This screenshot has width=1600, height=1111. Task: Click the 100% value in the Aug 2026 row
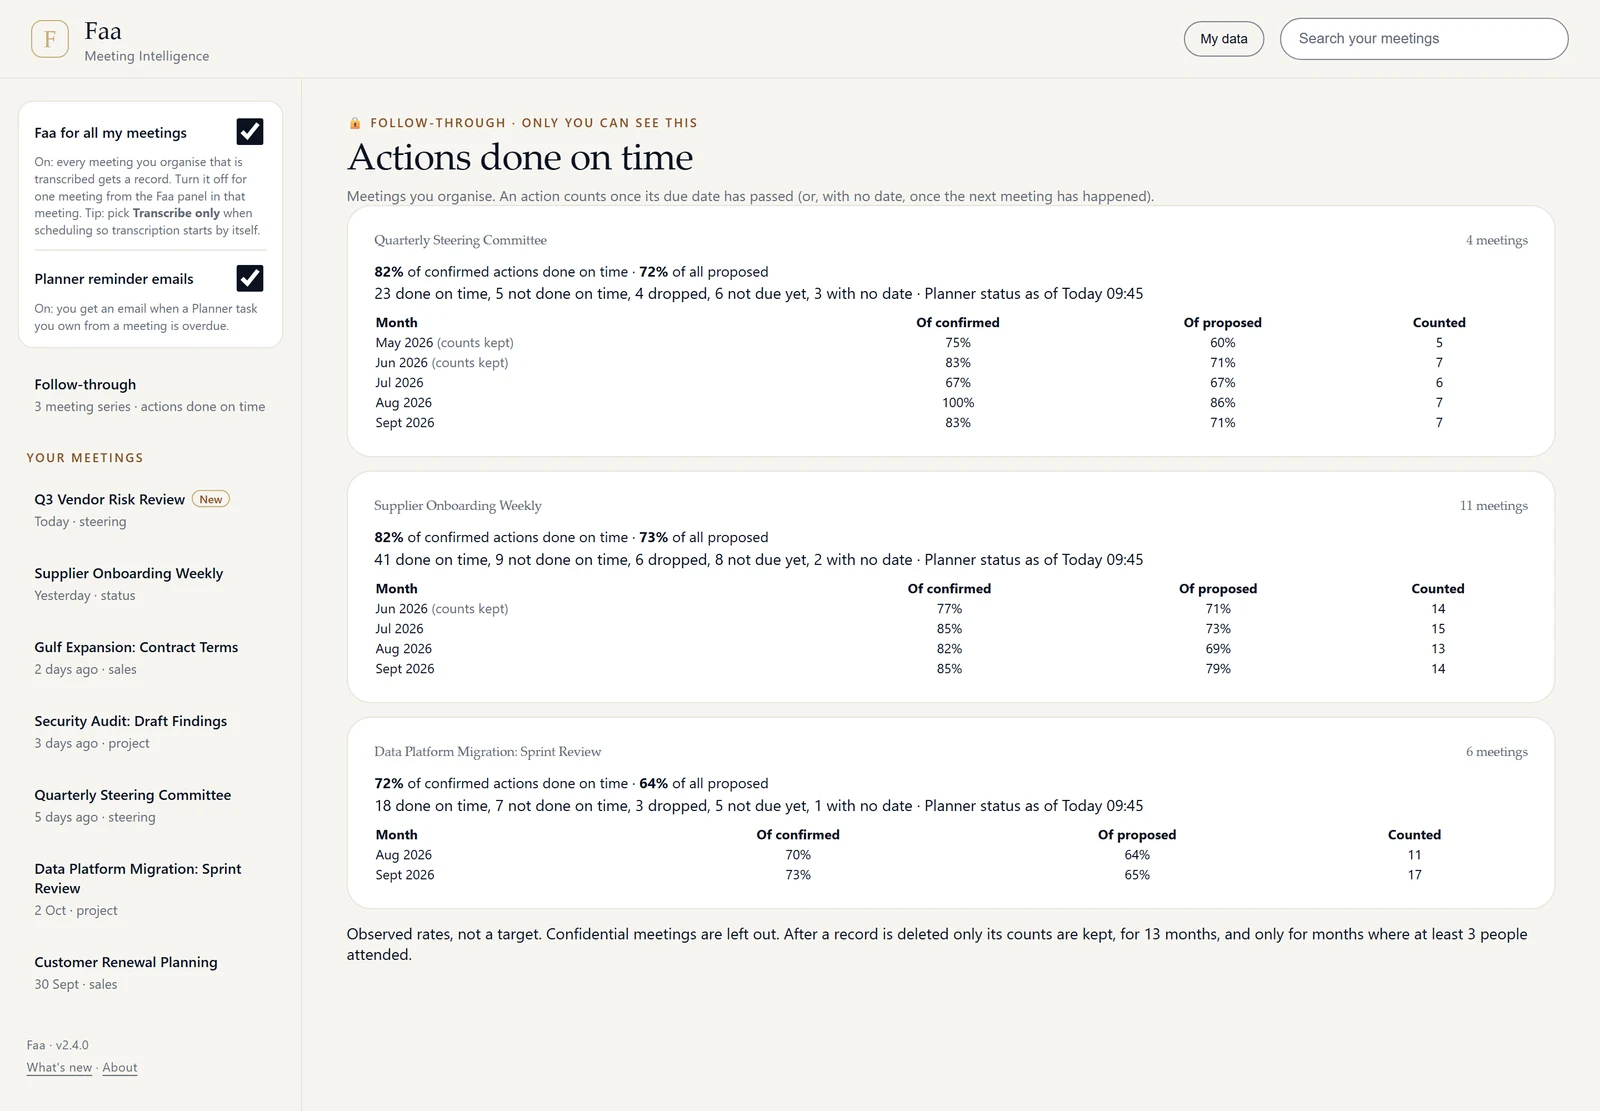958,403
